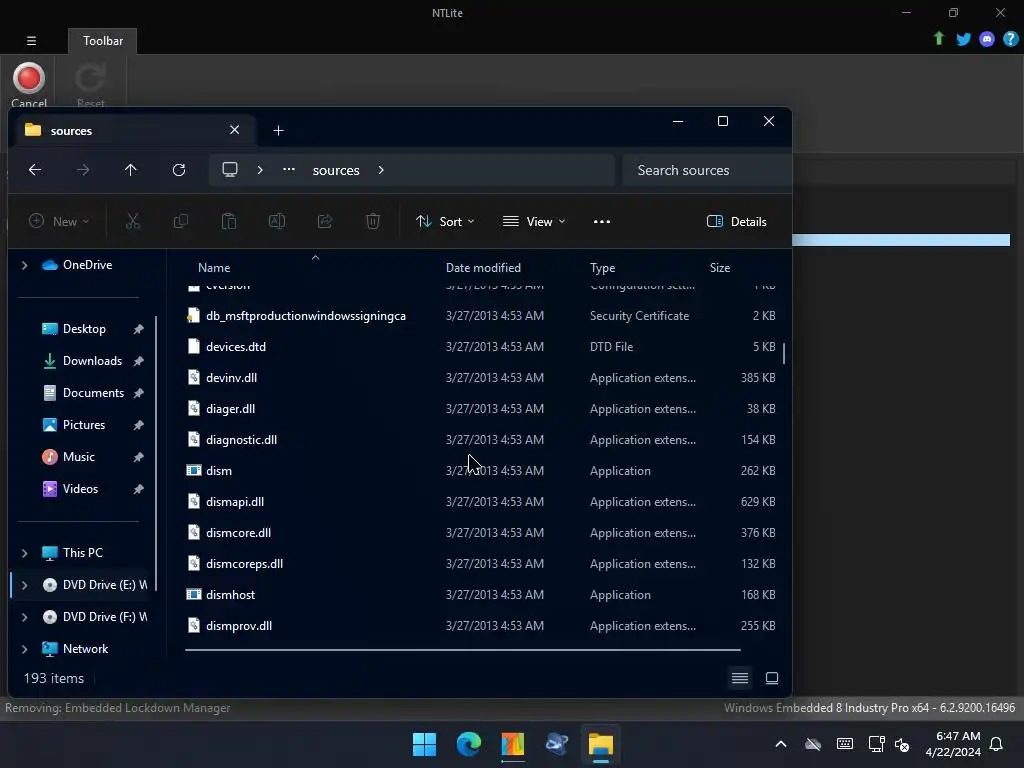Open the NTLite taskbar icon
The image size is (1024, 768).
tap(513, 744)
